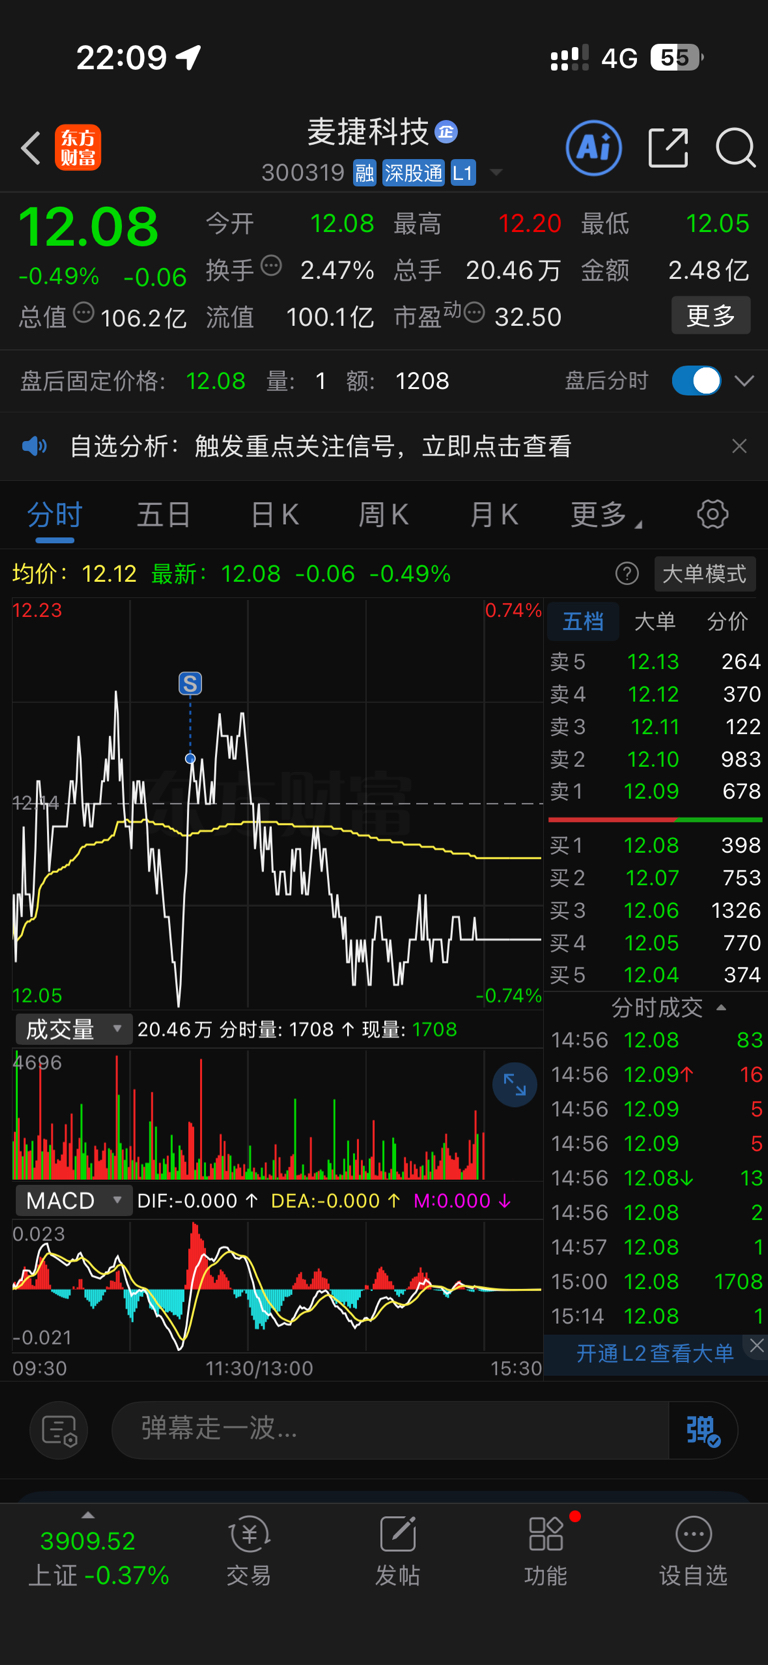769x1665 pixels.
Task: Tap the 15:14 trade row
Action: pos(656,1316)
